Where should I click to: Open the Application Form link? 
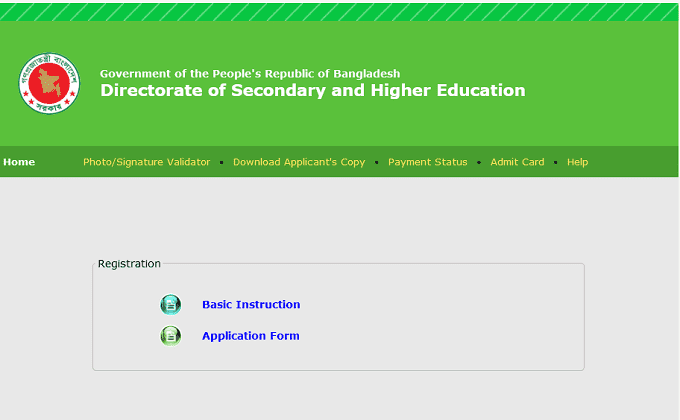(251, 336)
